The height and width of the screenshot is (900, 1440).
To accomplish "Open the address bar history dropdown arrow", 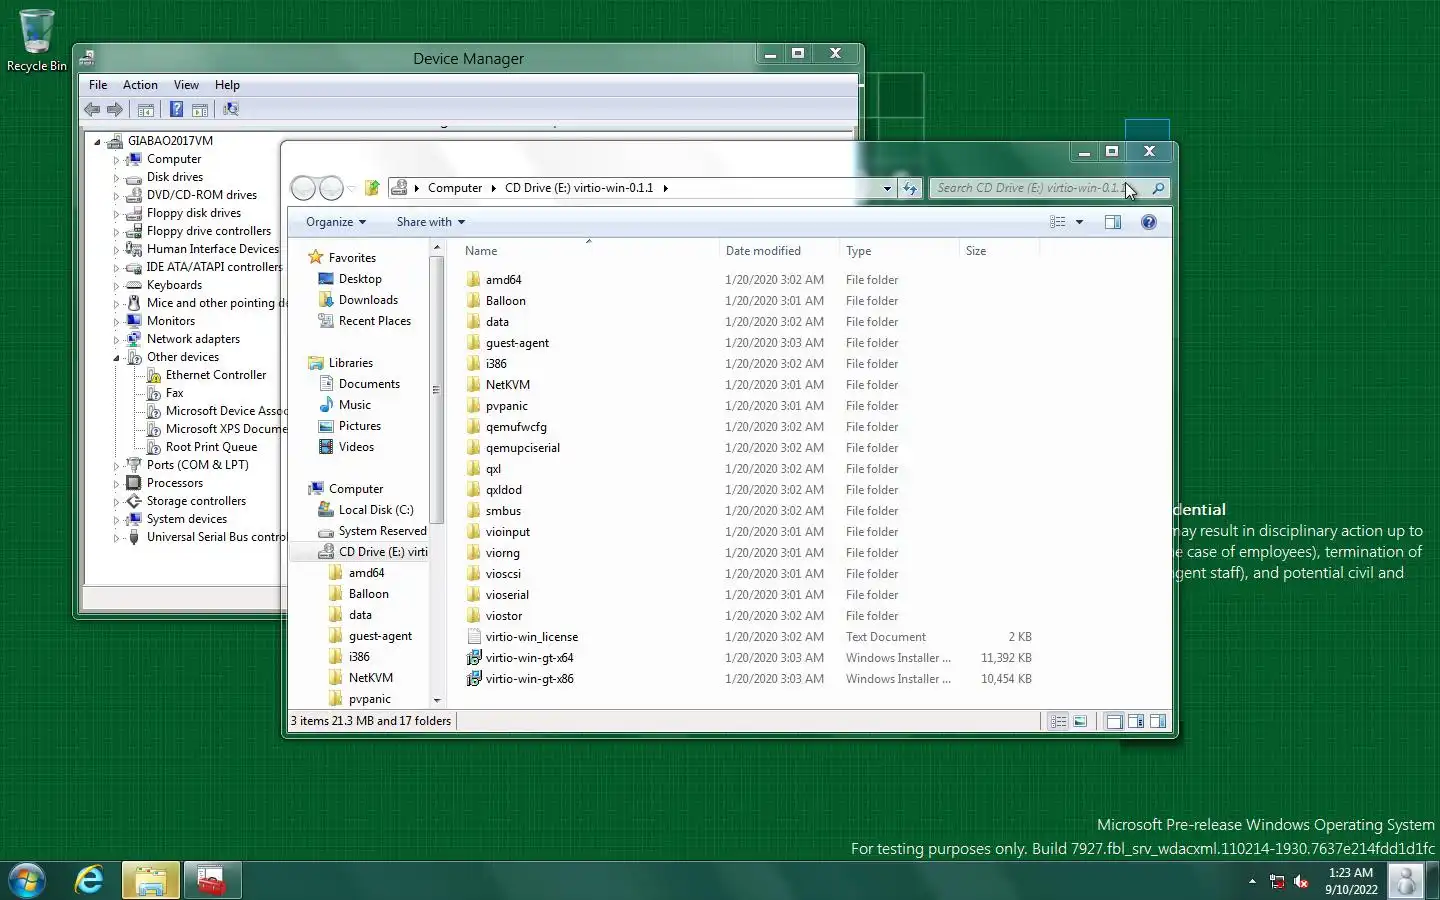I will tap(887, 188).
